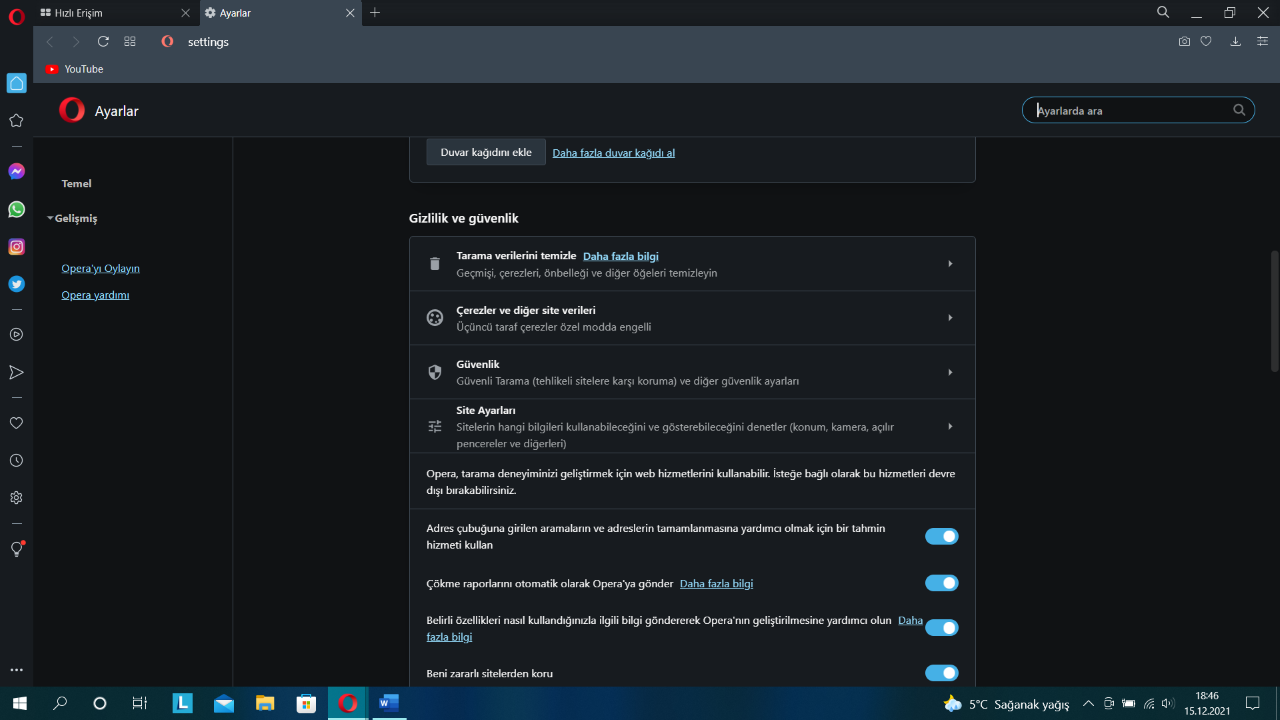
Task: Open Easy Setup icon at toolbar right
Action: pos(1262,41)
